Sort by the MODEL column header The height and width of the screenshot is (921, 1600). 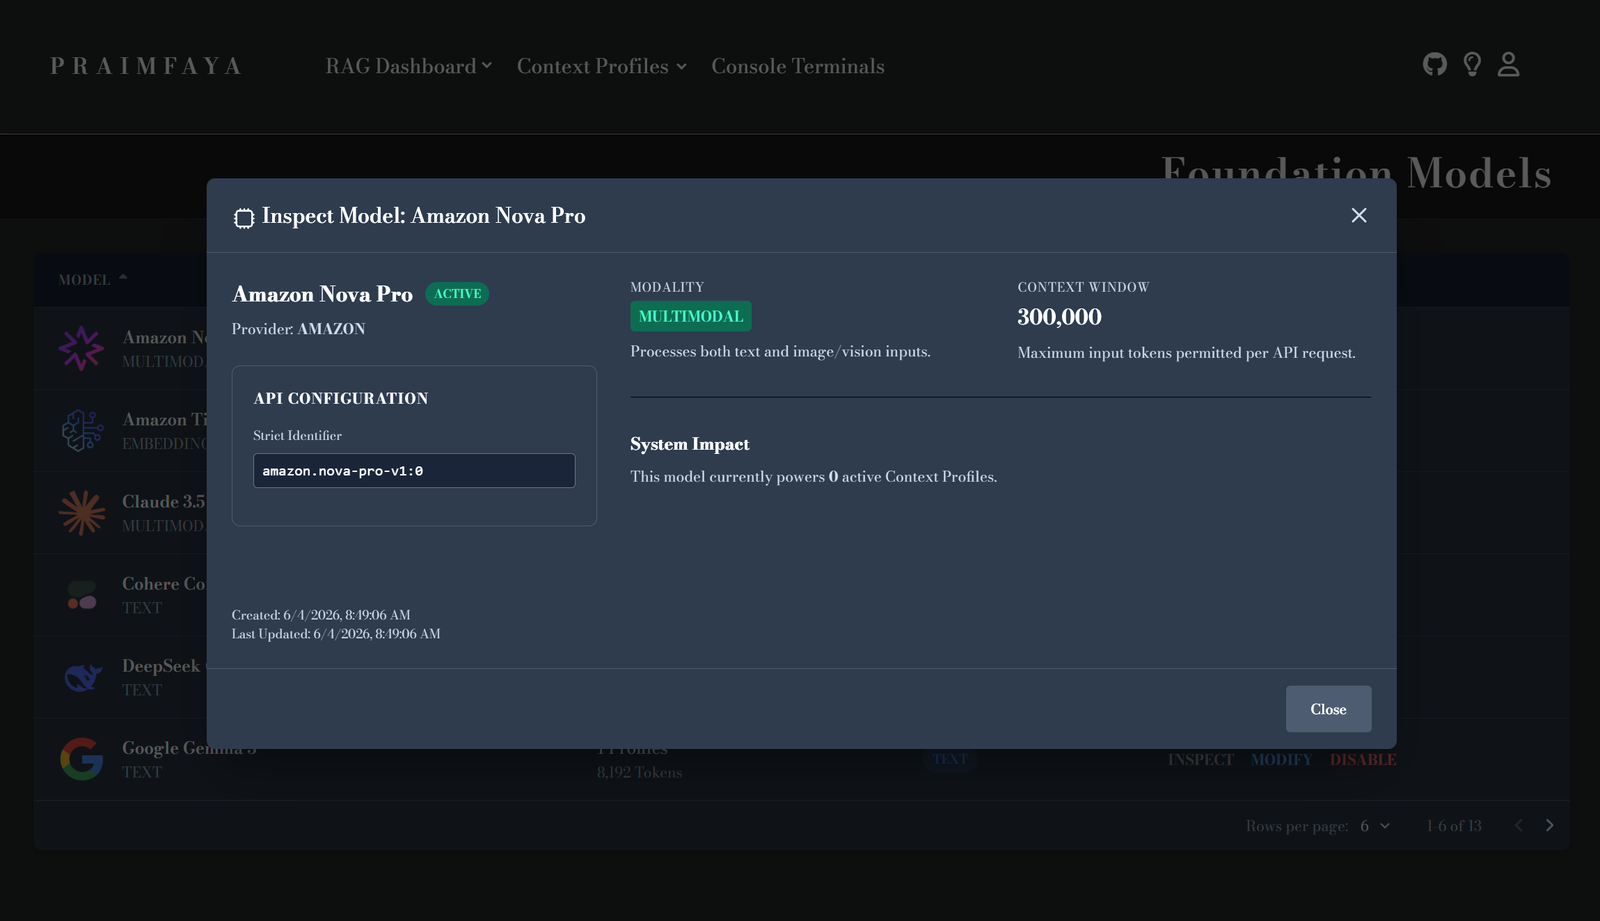(x=92, y=280)
